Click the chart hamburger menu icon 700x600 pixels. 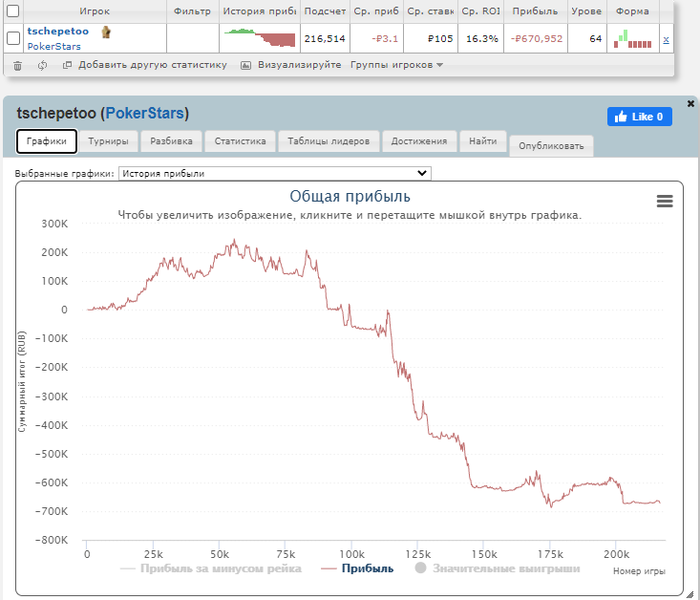[665, 201]
